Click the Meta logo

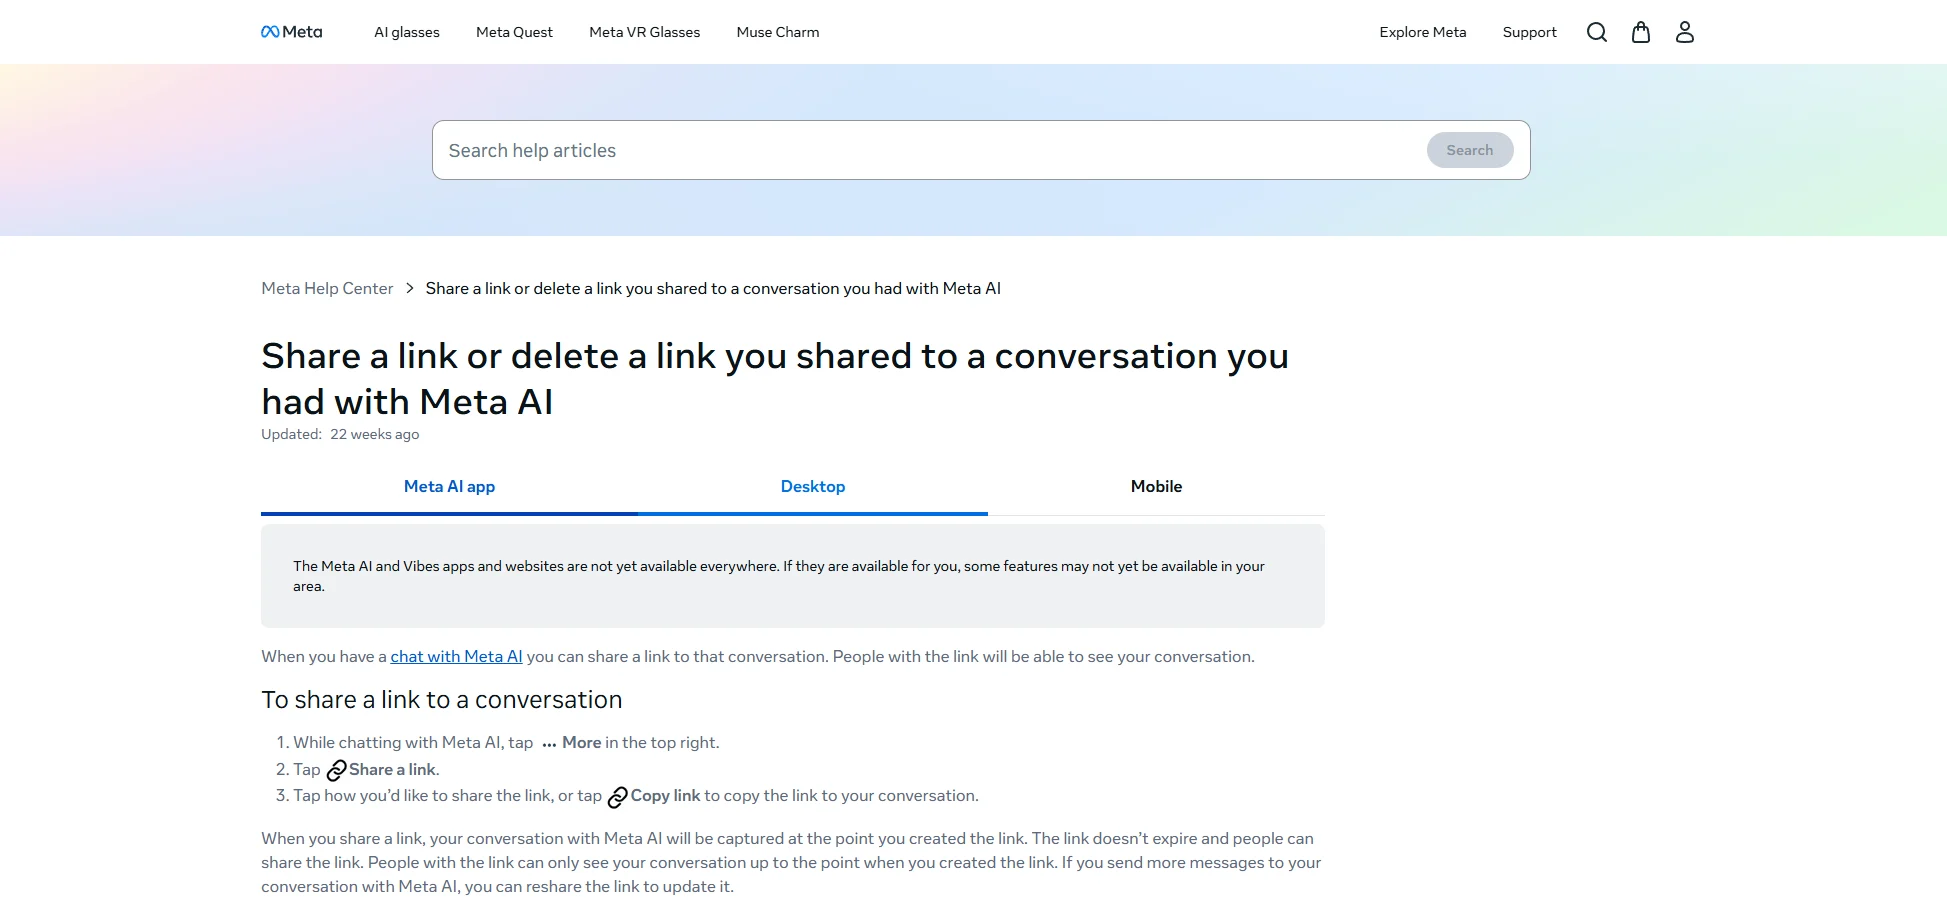tap(291, 32)
